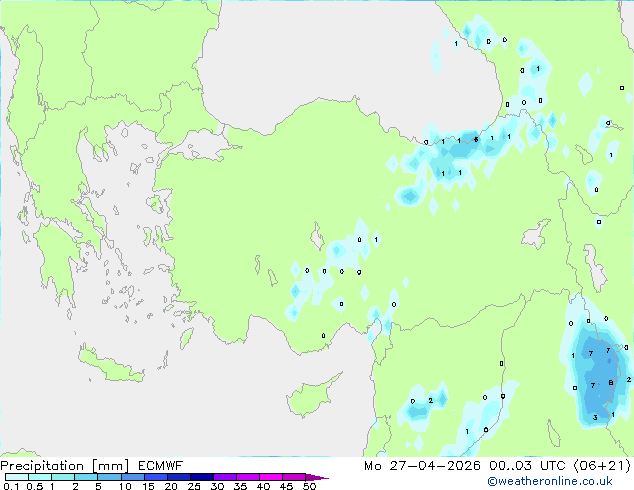Select the 25–30 mm legend swatch

pos(201,477)
